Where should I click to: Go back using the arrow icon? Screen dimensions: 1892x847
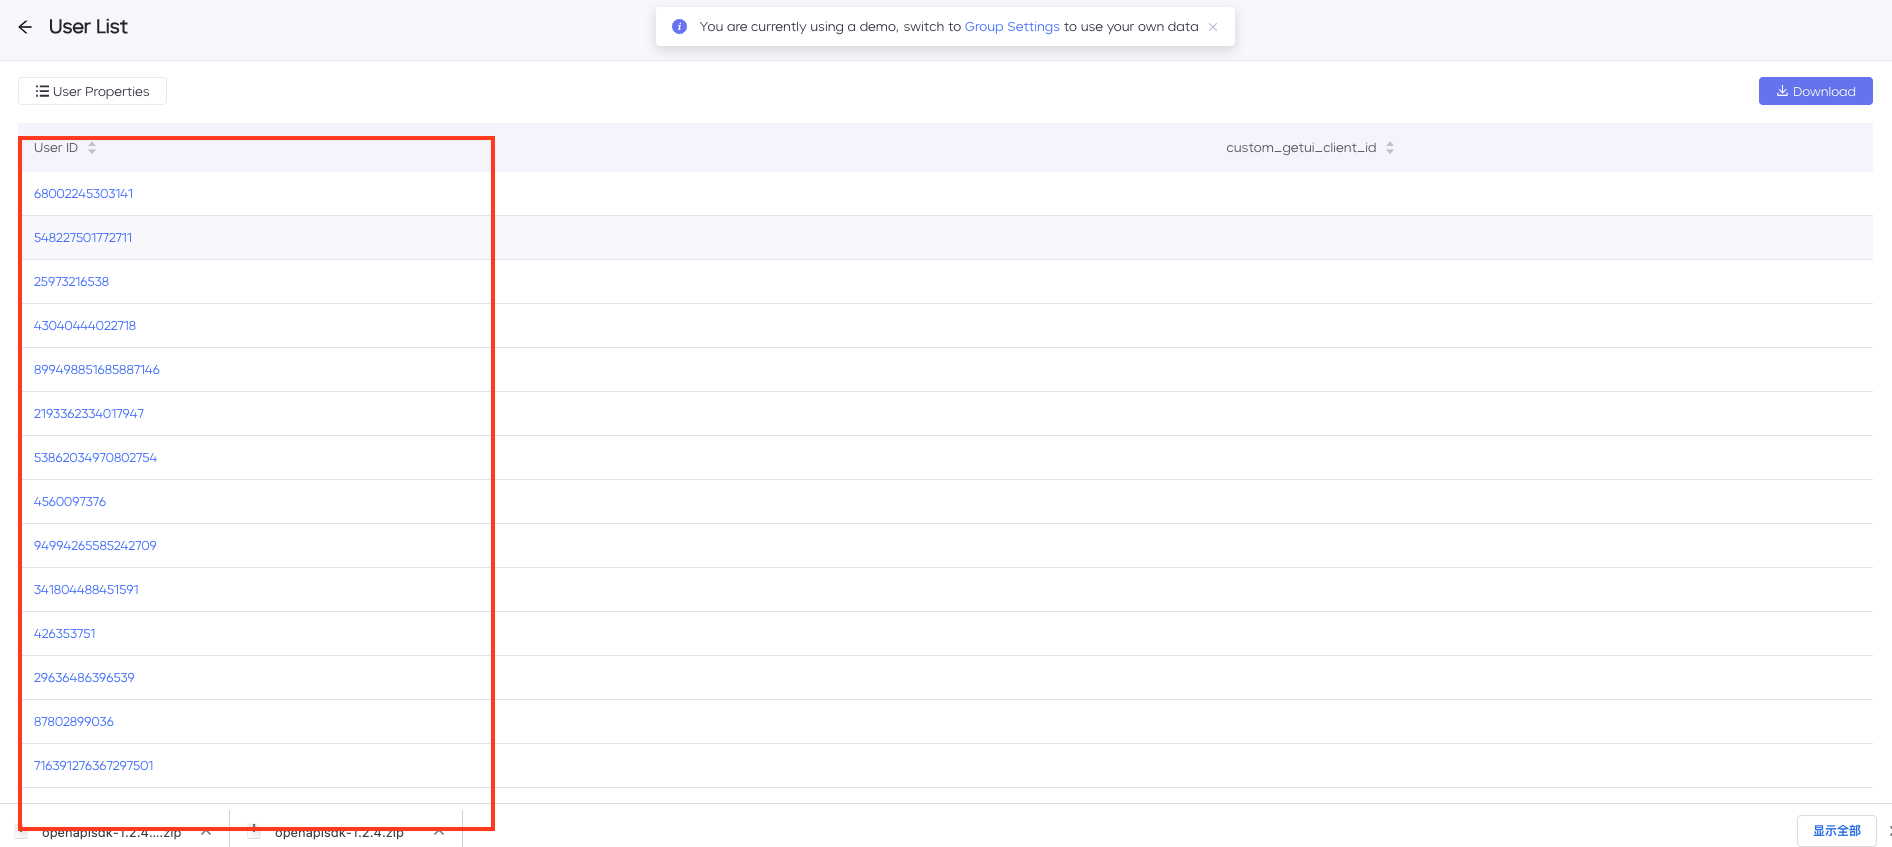point(25,27)
